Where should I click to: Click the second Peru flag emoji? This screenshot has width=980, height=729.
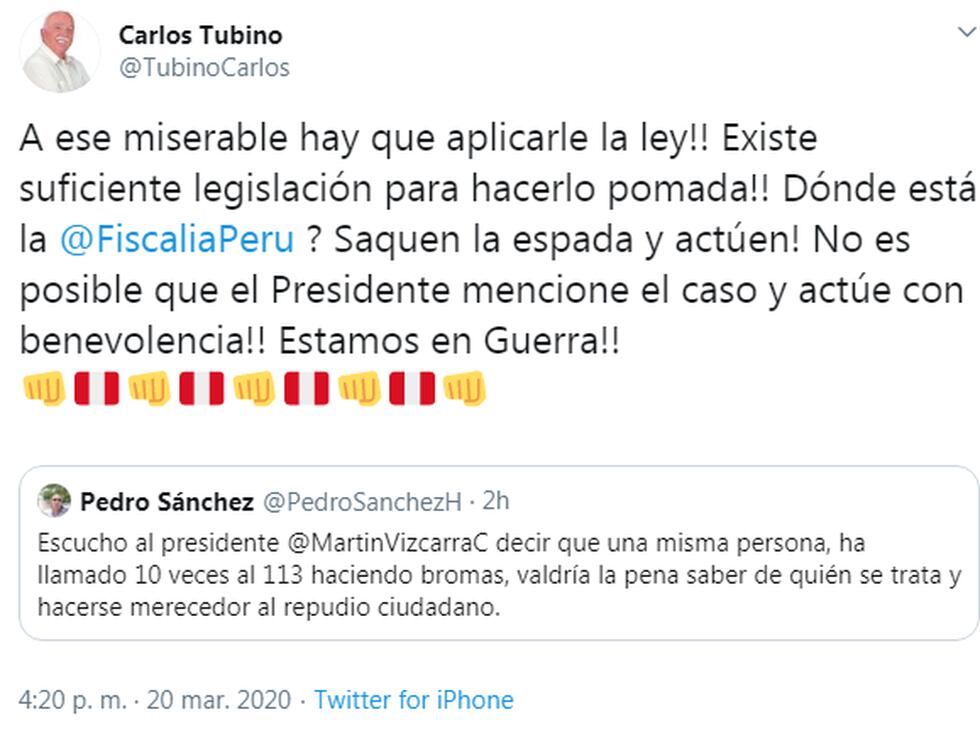201,388
